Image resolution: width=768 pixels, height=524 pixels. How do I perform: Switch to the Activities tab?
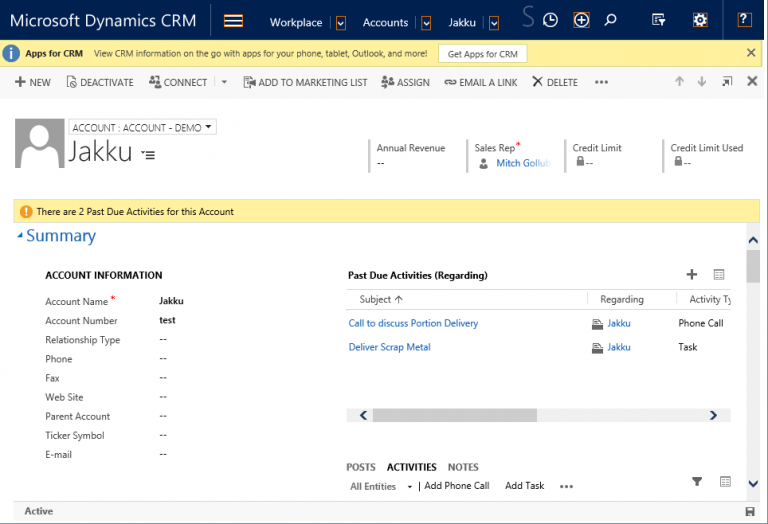[411, 467]
